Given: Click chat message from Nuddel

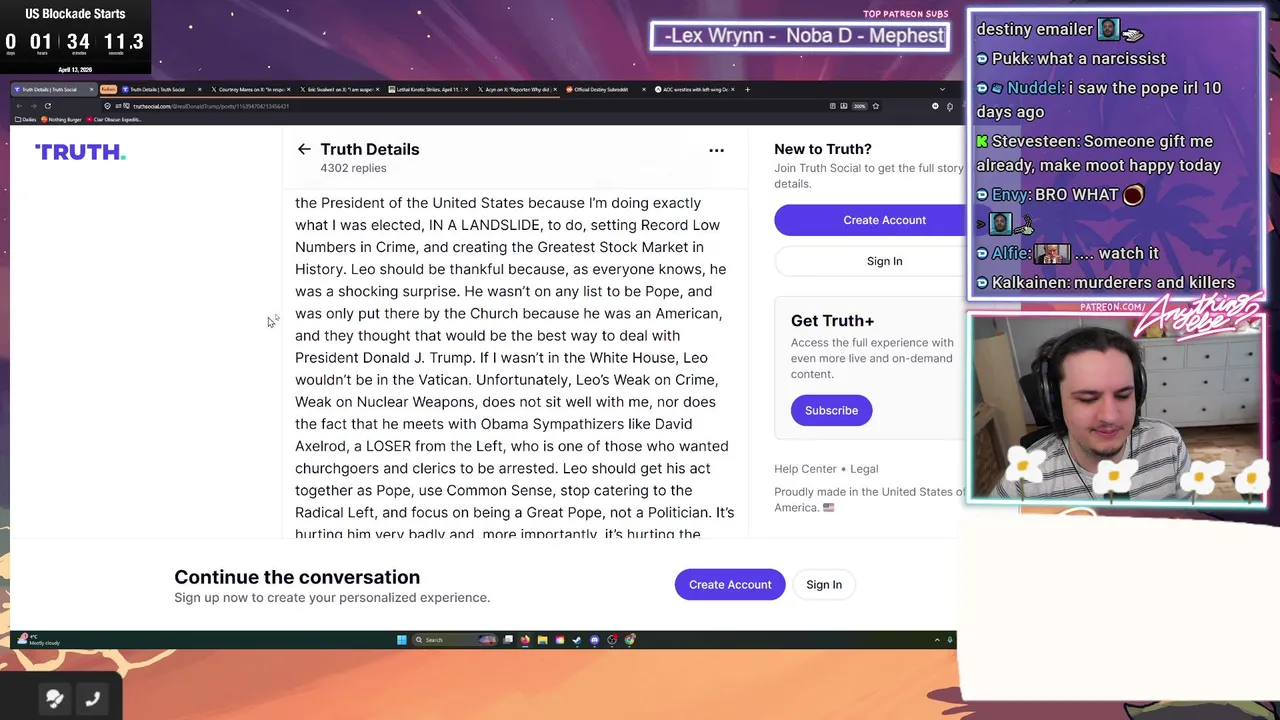Looking at the screenshot, I should 1098,100.
